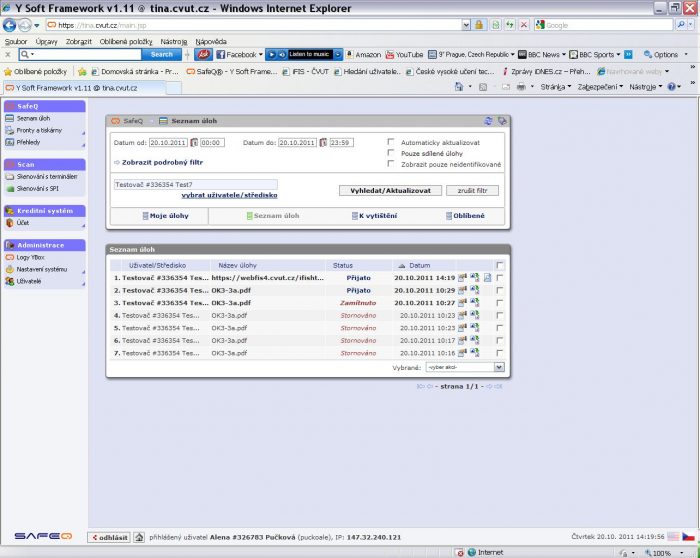Select checkbox for job row 2
Image resolution: width=700 pixels, height=558 pixels.
pyautogui.click(x=500, y=290)
